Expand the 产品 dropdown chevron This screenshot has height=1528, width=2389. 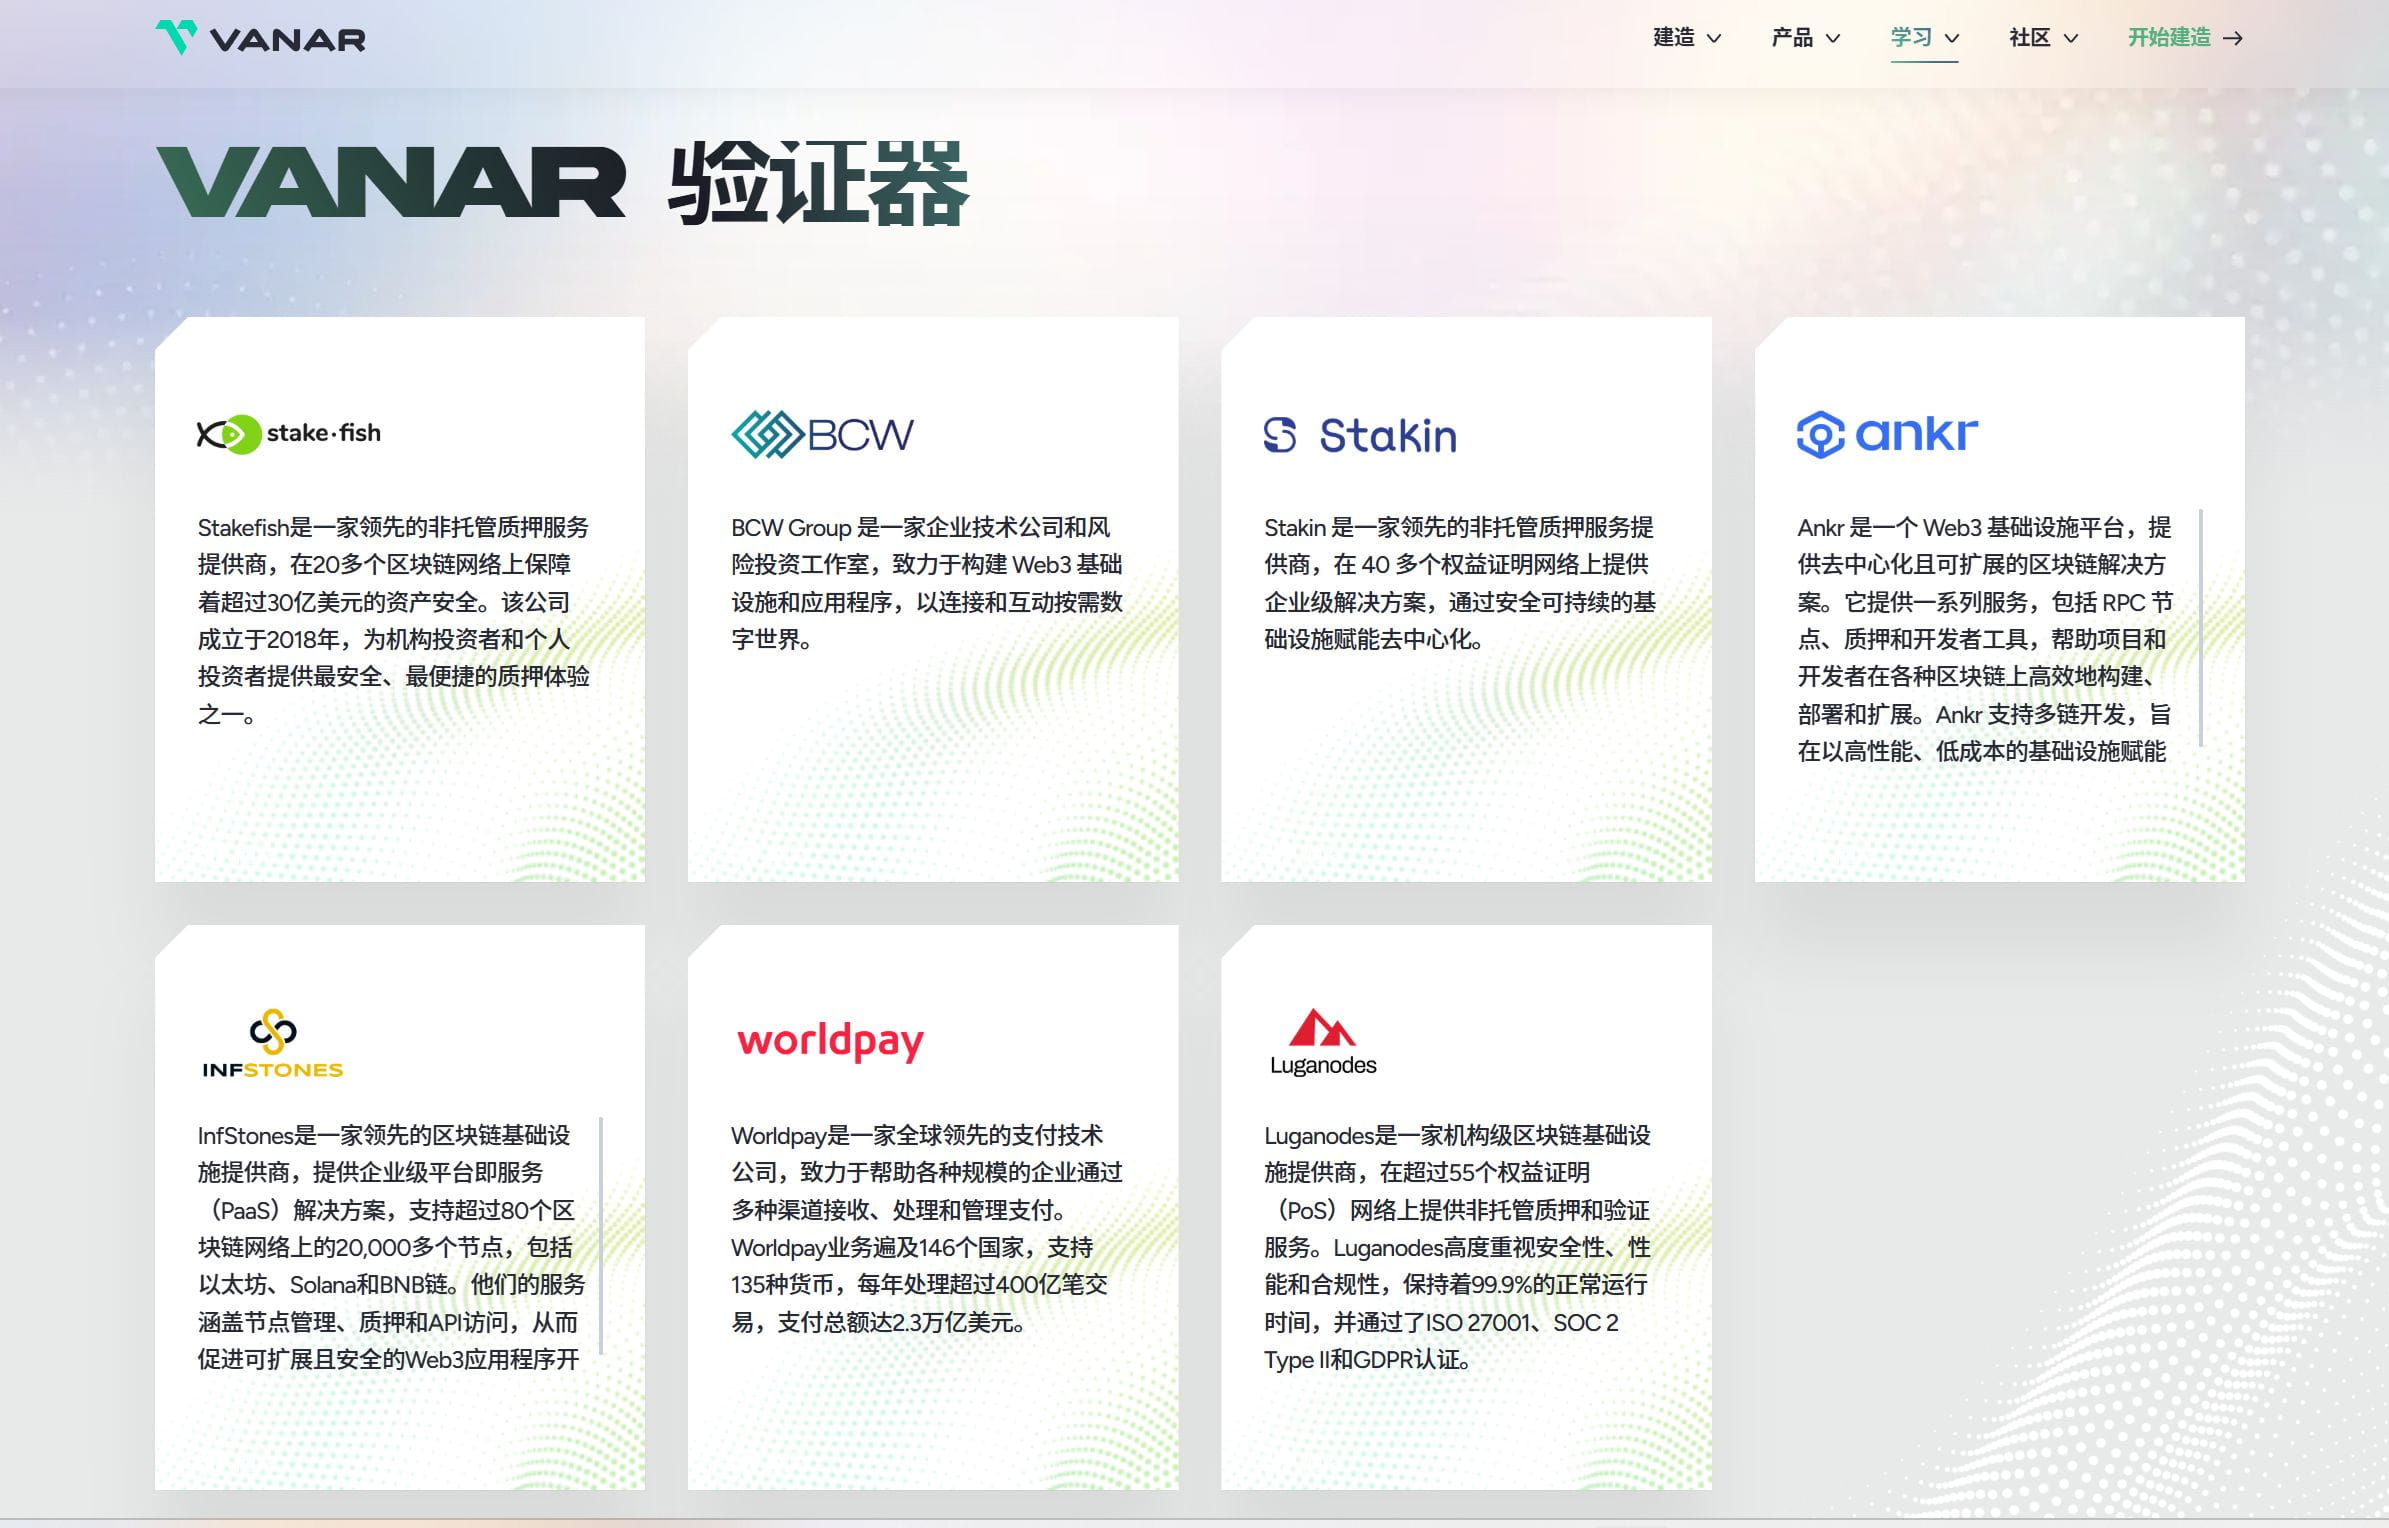[x=1833, y=38]
